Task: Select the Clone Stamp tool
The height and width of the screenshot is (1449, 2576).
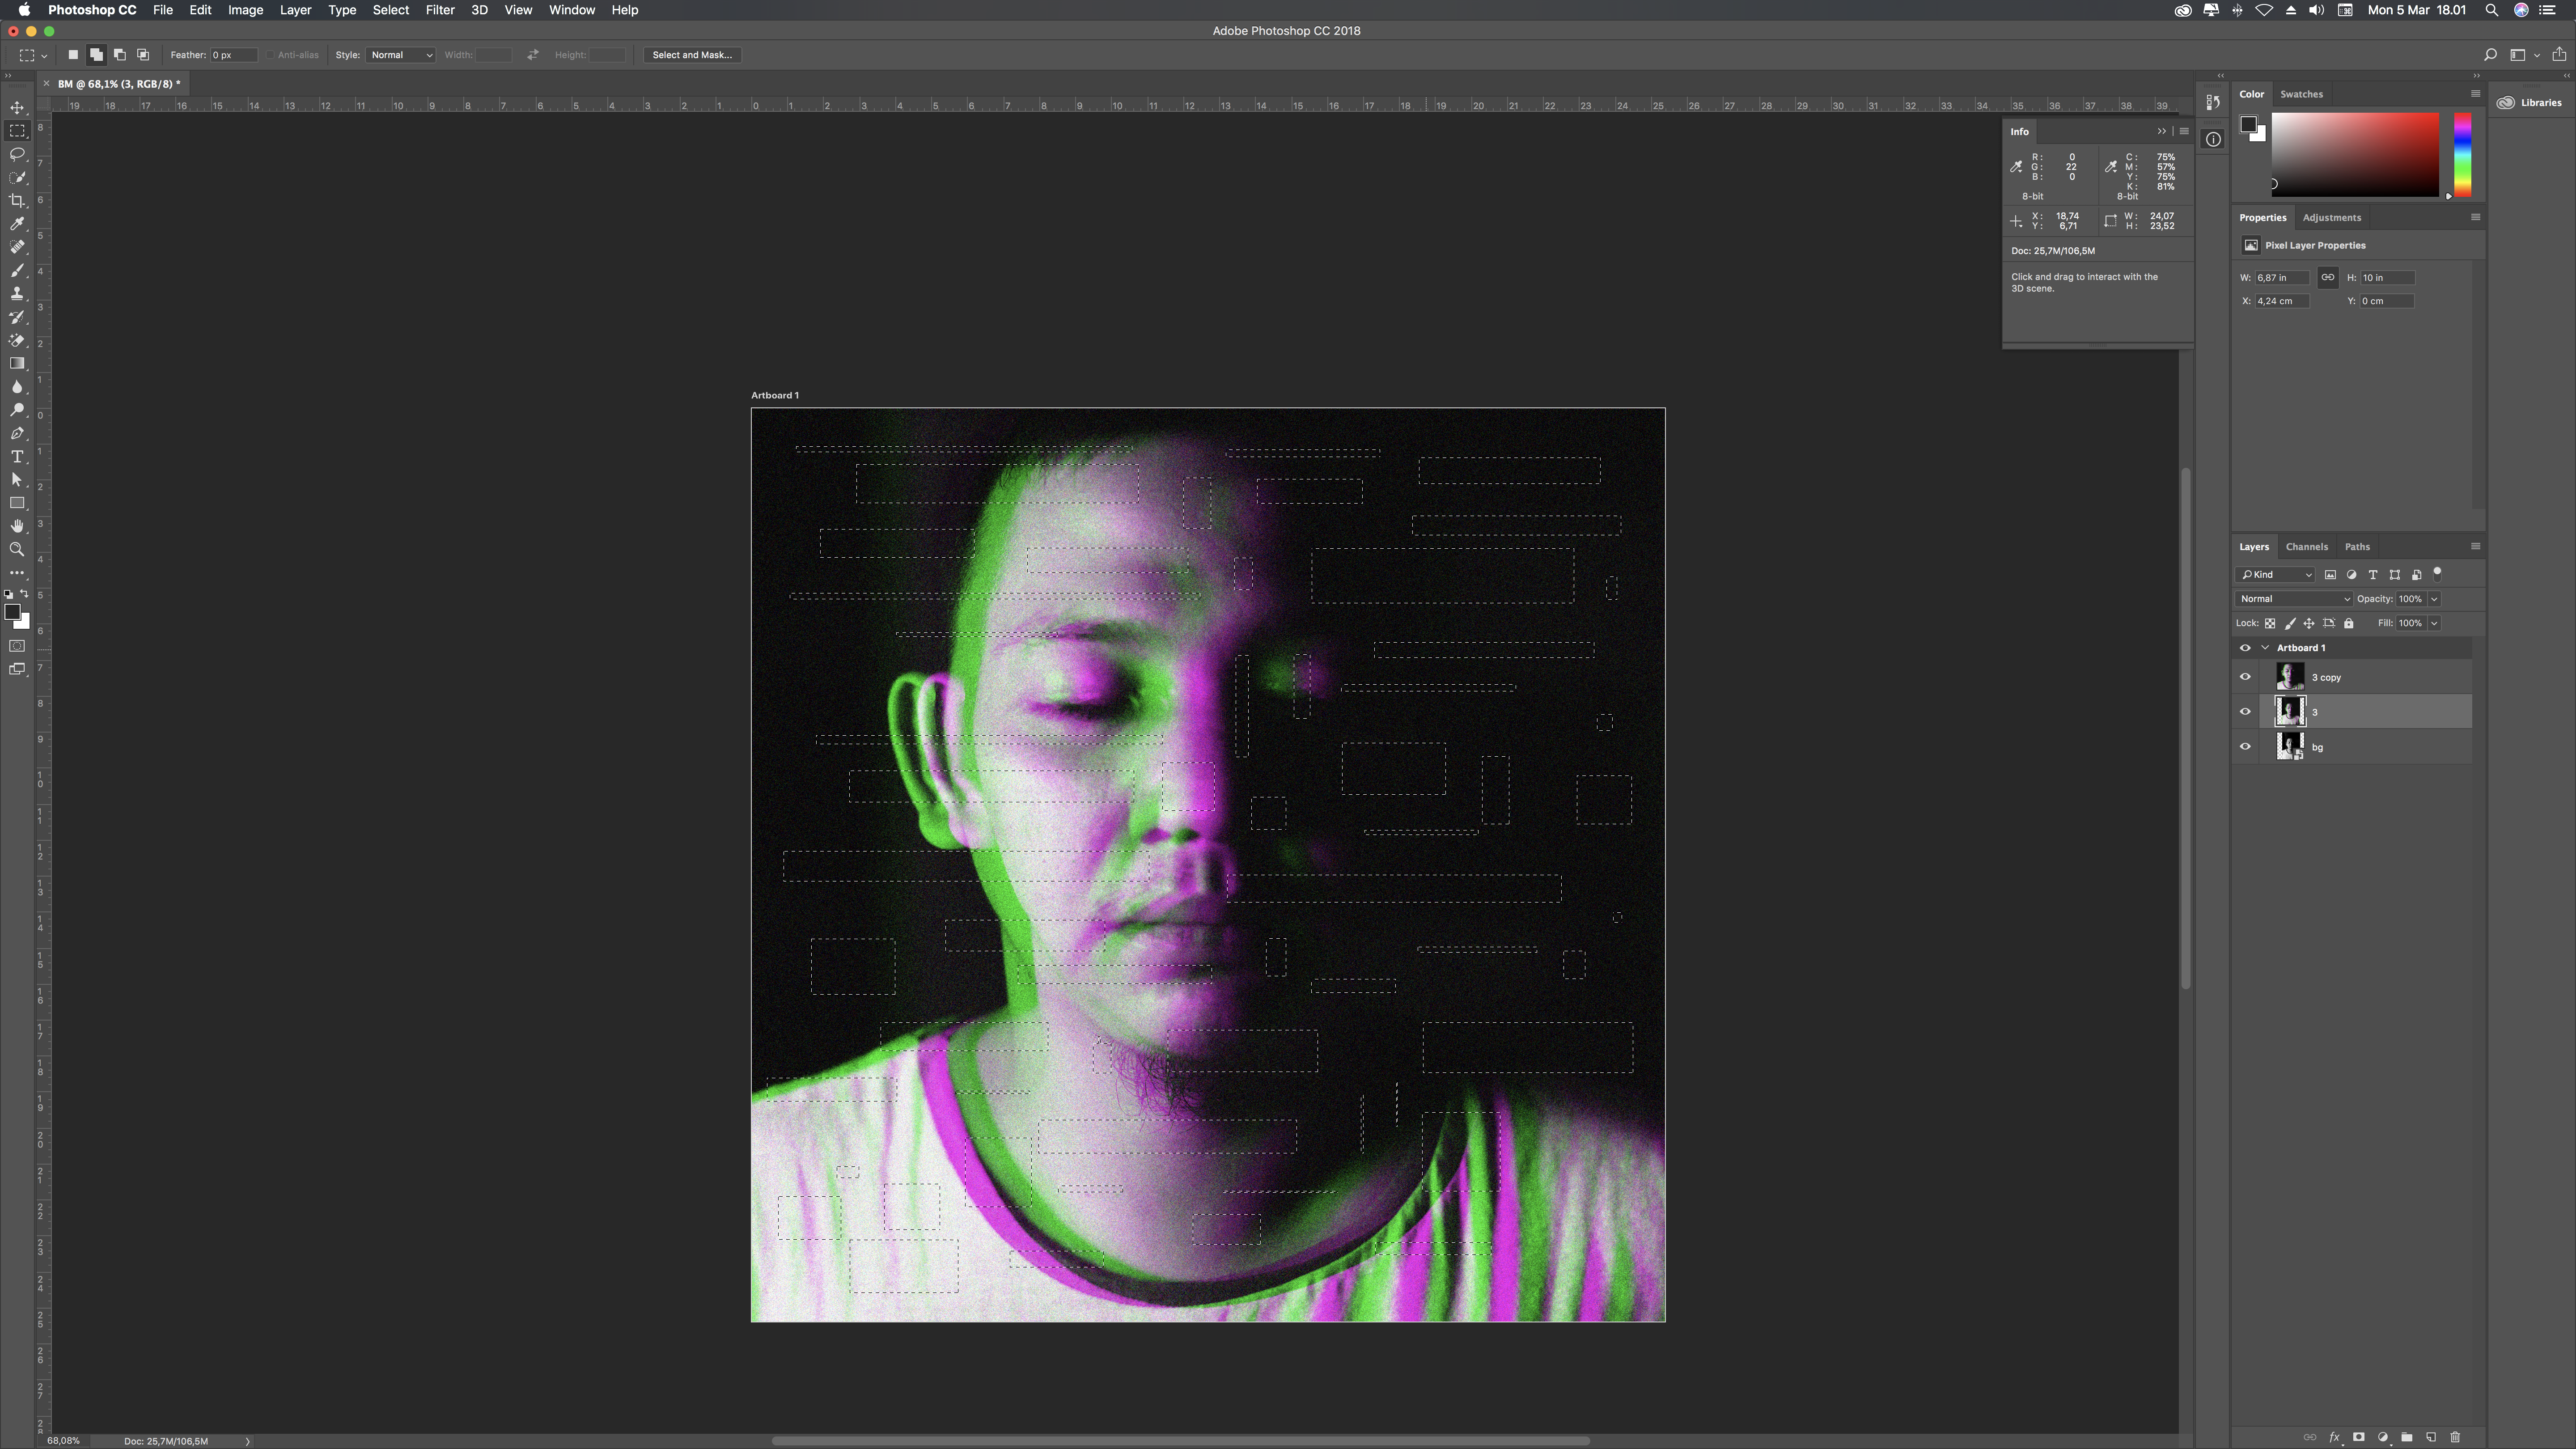Action: coord(17,294)
